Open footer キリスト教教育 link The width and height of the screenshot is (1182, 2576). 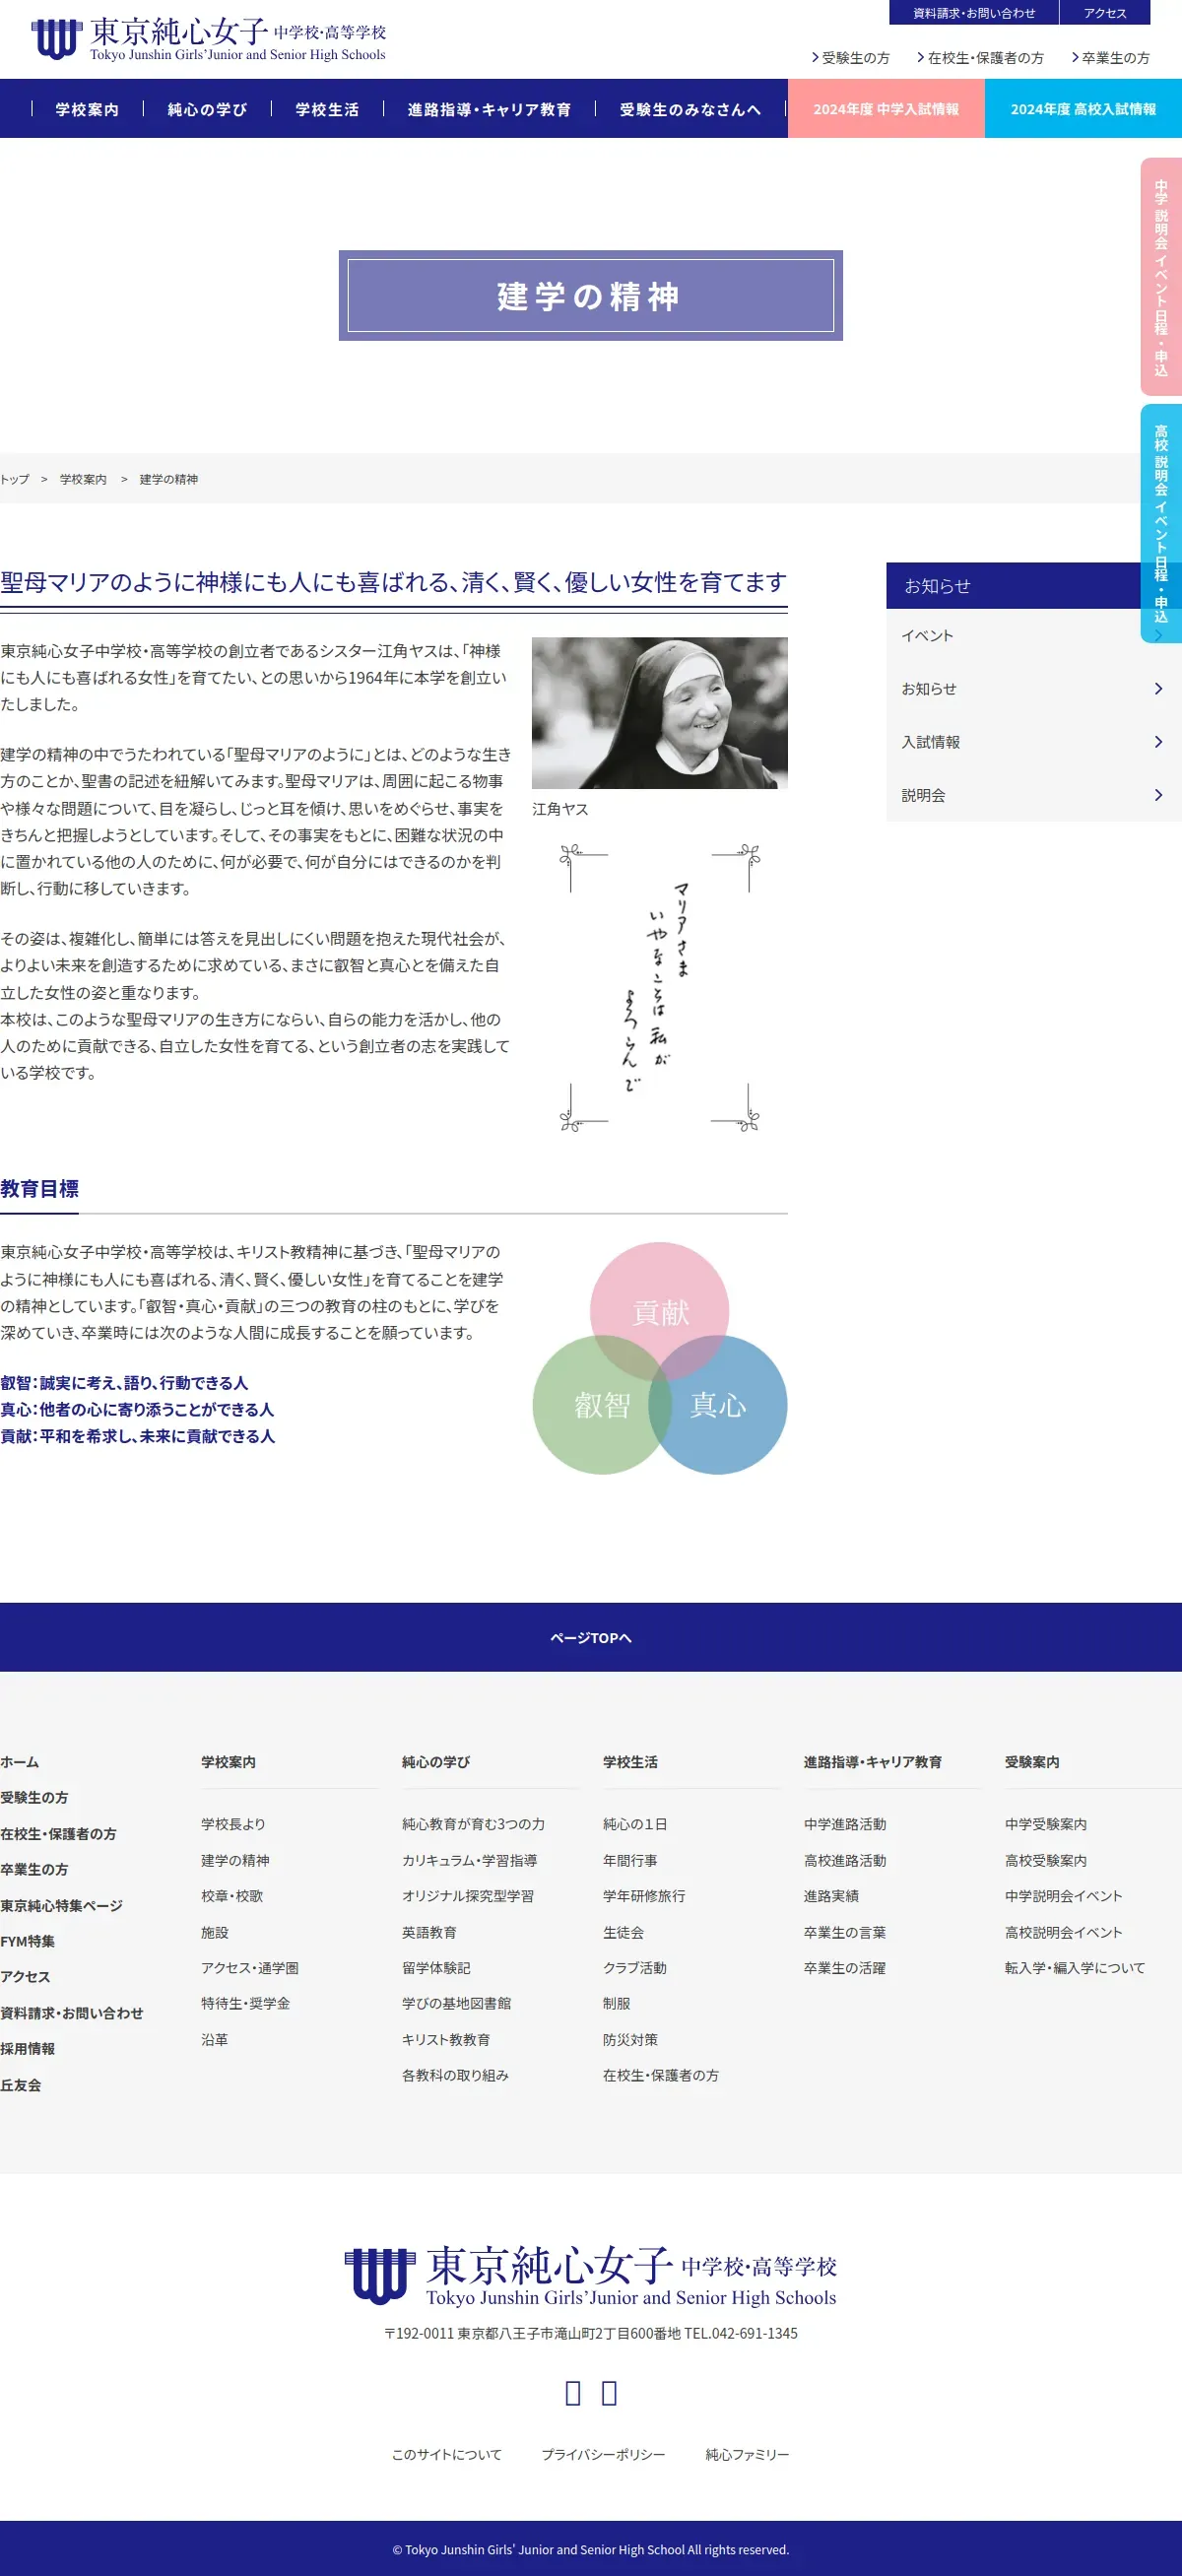[446, 2039]
